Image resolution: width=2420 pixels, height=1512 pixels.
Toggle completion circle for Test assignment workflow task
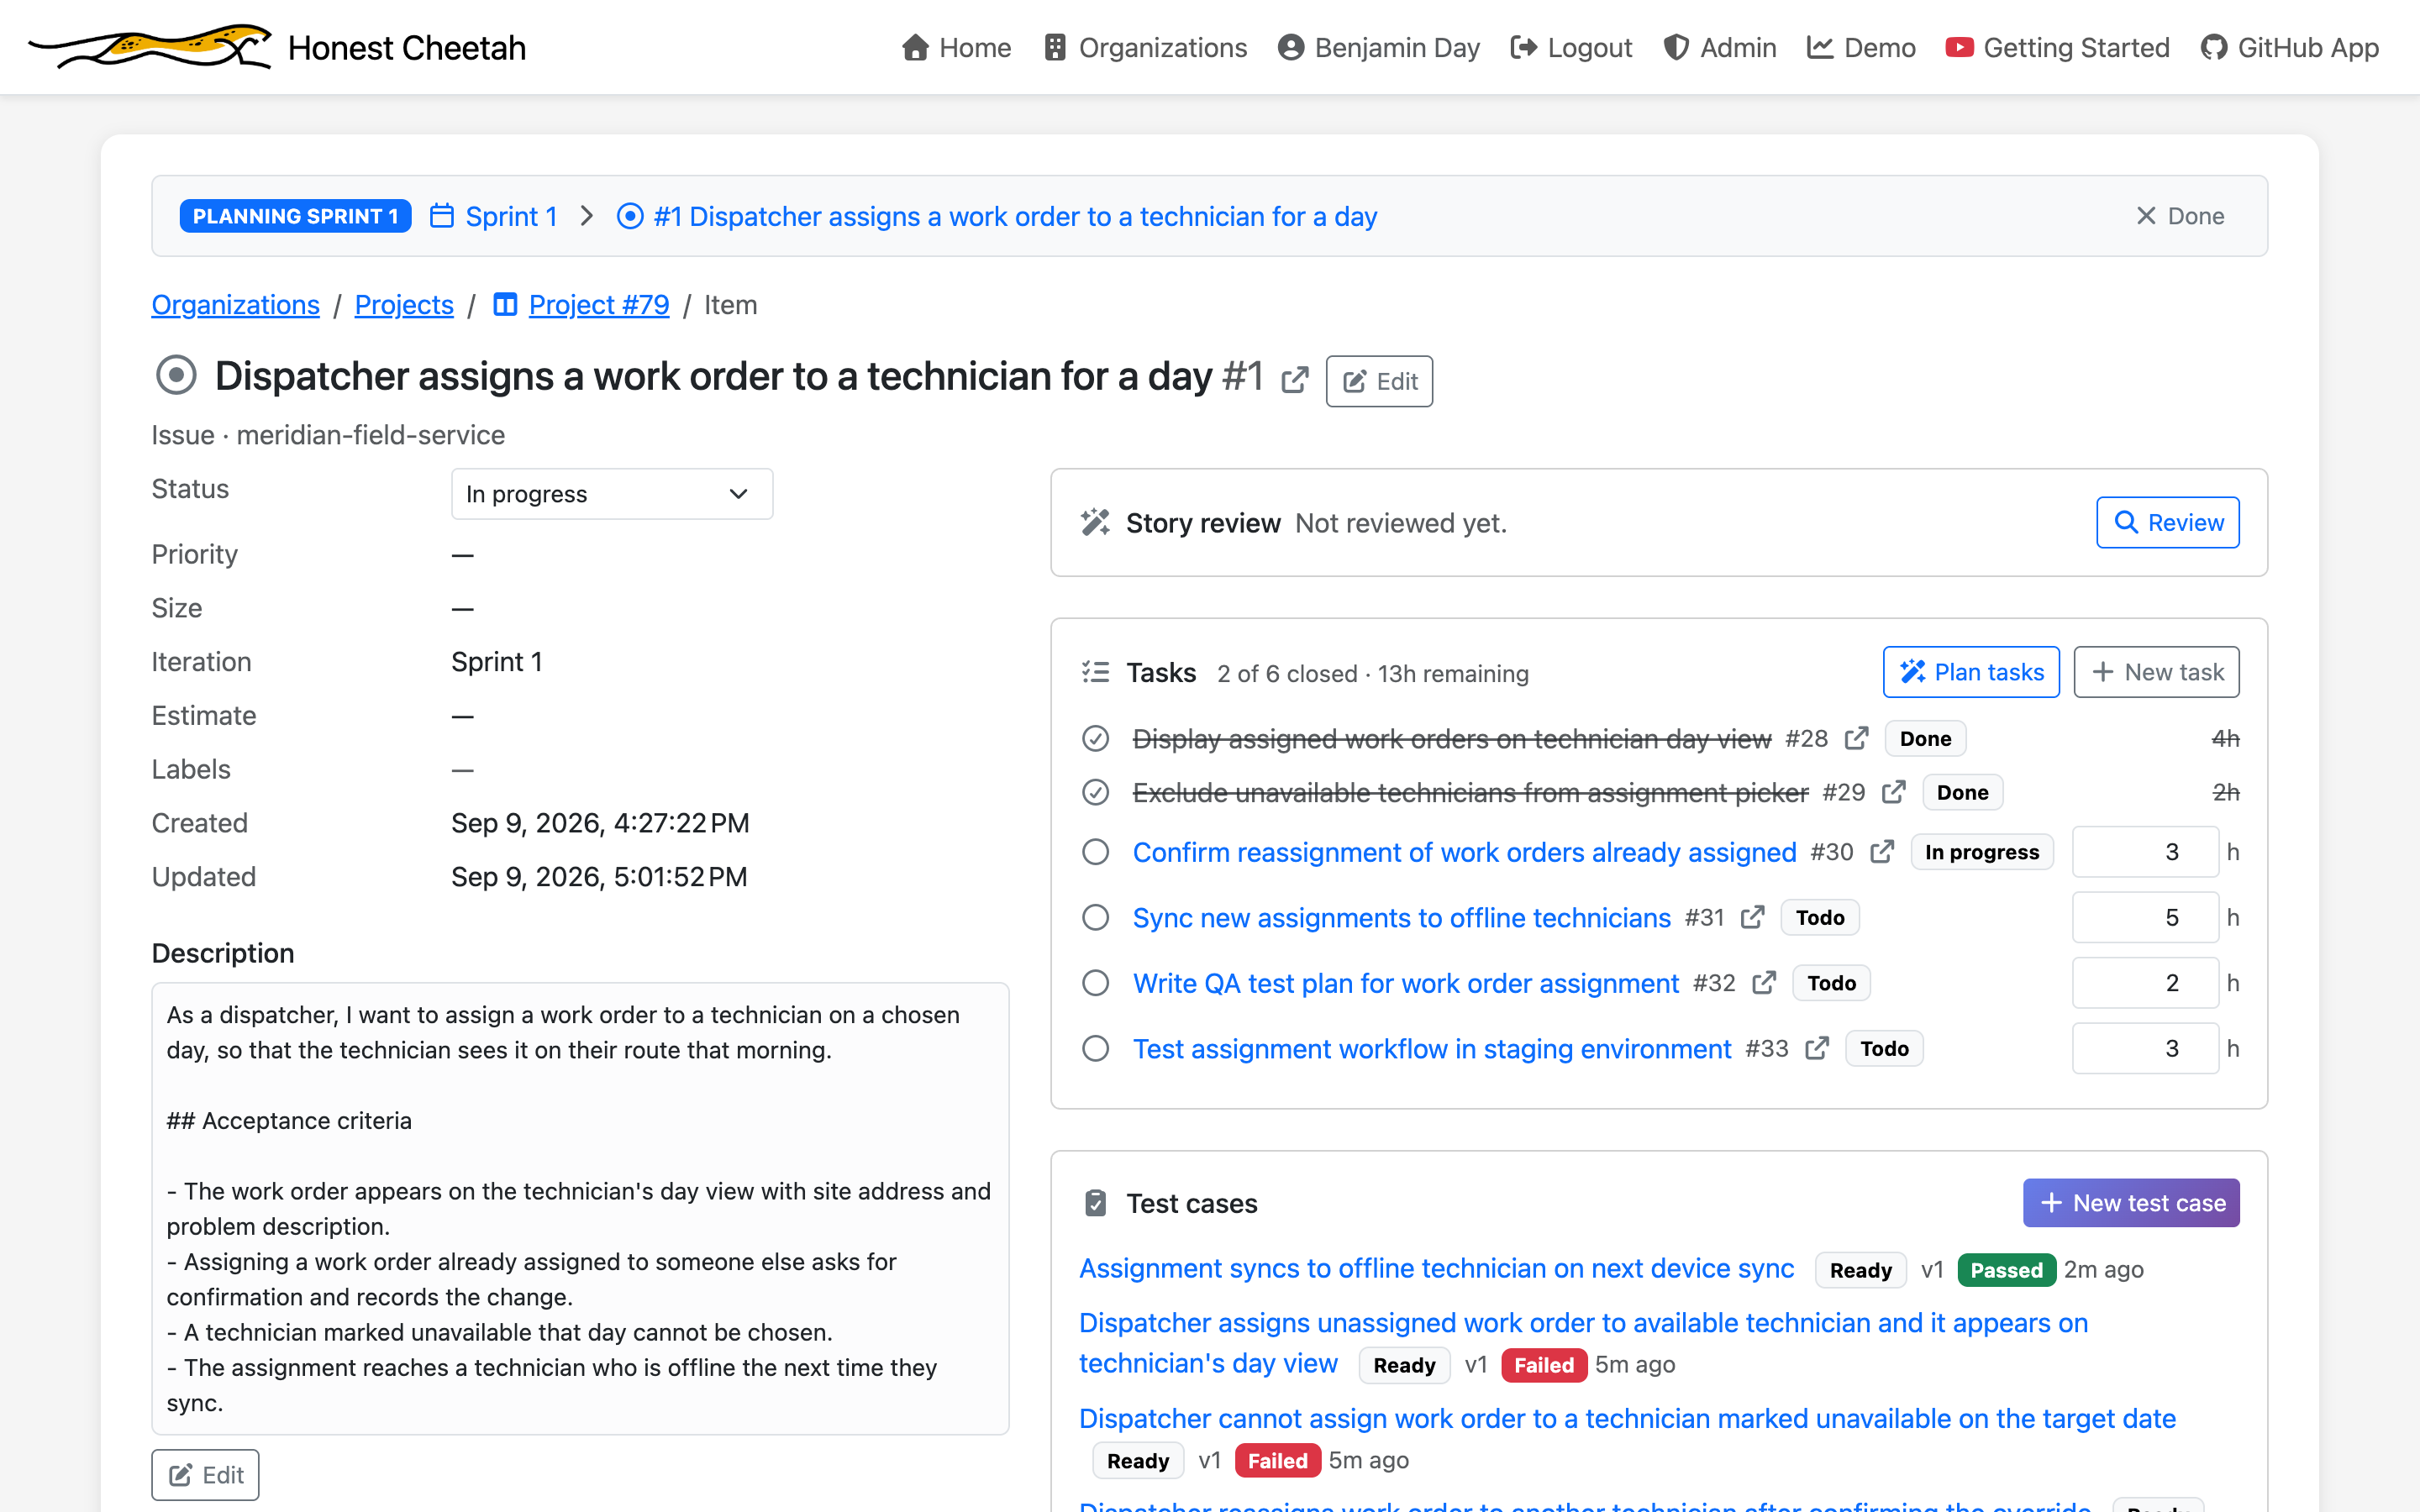1096,1048
